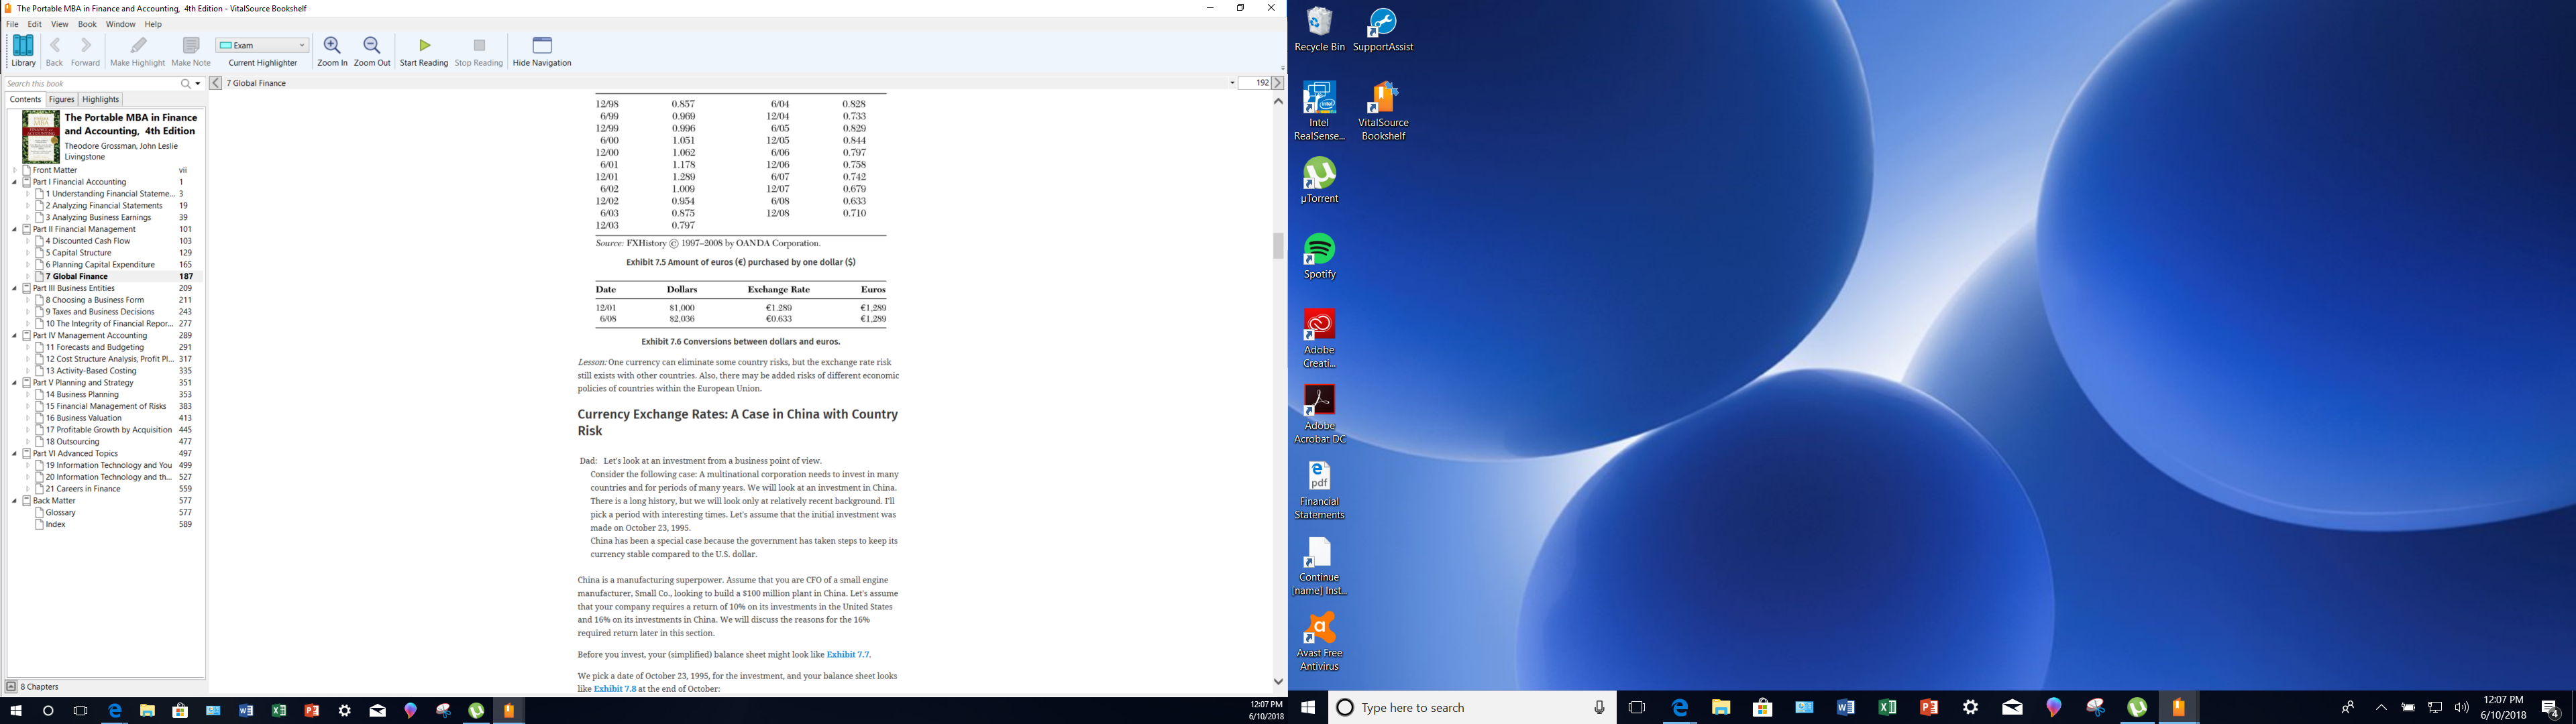Switch to the Contents tab
Viewport: 2576px width, 724px height.
[25, 100]
